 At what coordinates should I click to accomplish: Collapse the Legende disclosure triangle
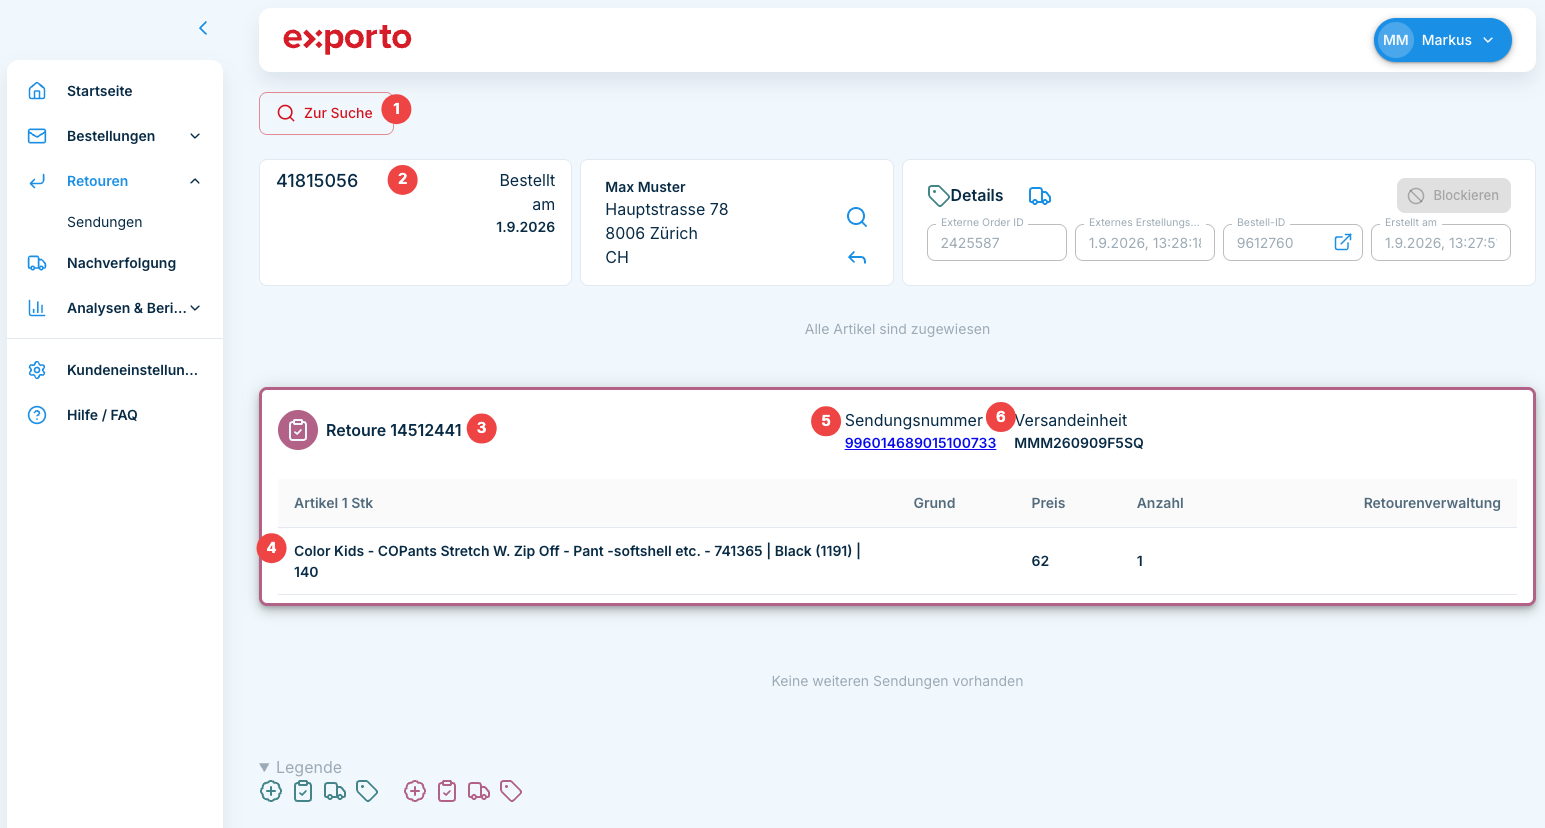pos(265,767)
